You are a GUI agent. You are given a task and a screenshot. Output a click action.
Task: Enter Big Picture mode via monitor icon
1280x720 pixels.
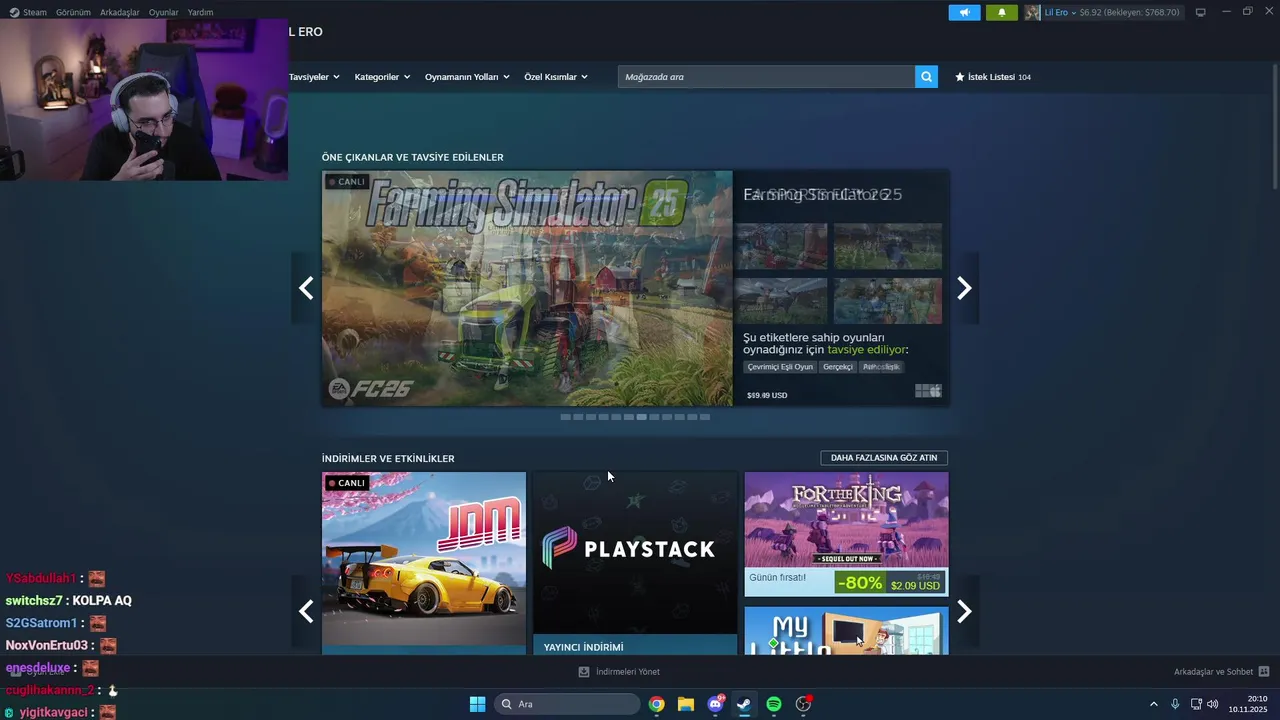pos(1200,12)
